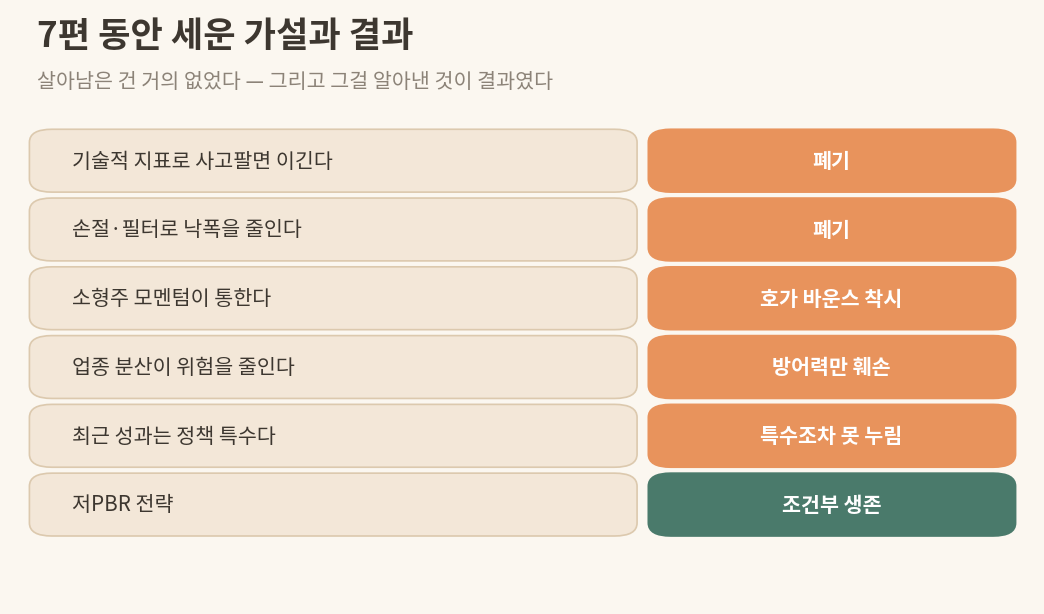Select the orange 호가 바운스 착시 result badge

coord(832,298)
